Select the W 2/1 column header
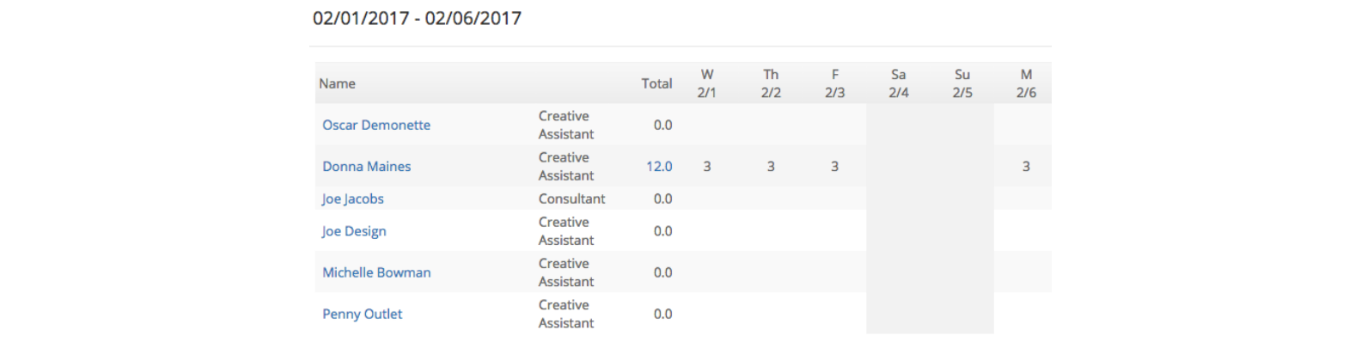 pos(707,83)
